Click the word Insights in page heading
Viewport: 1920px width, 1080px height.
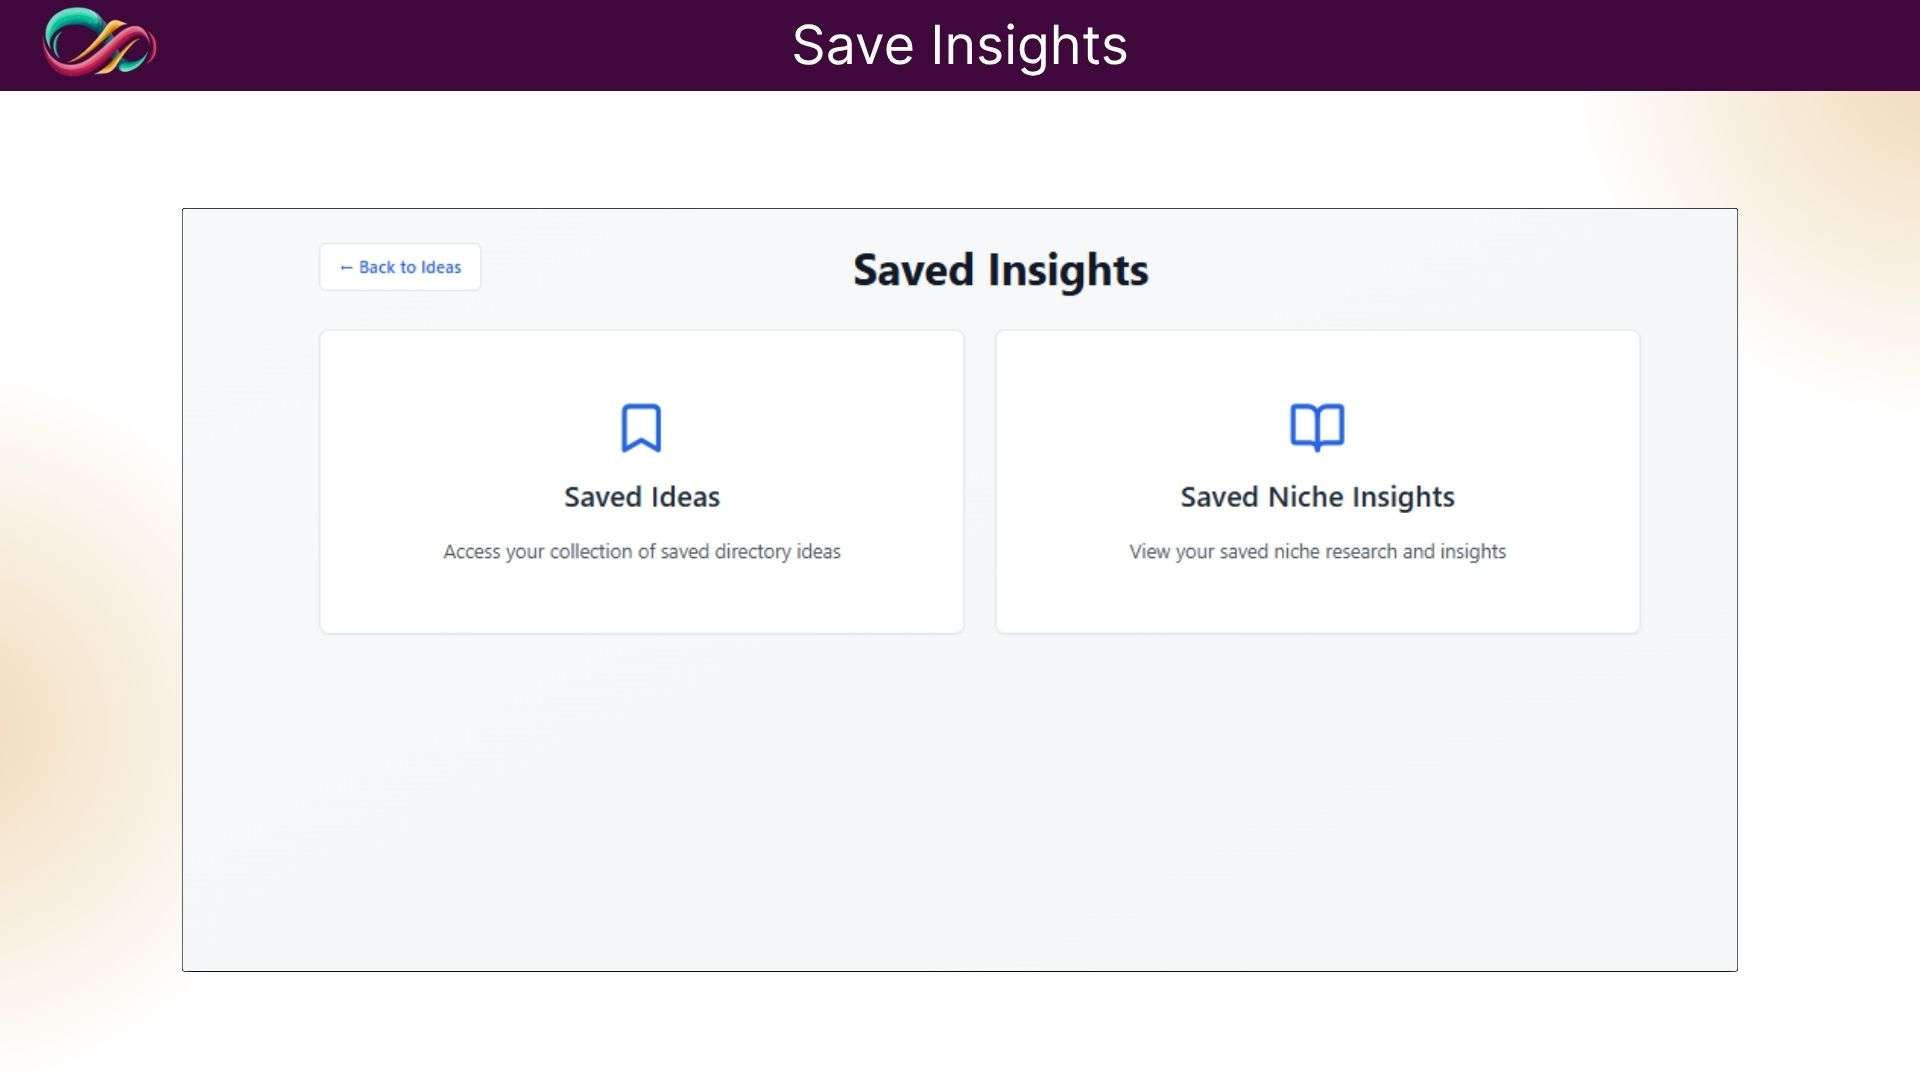(x=1068, y=270)
